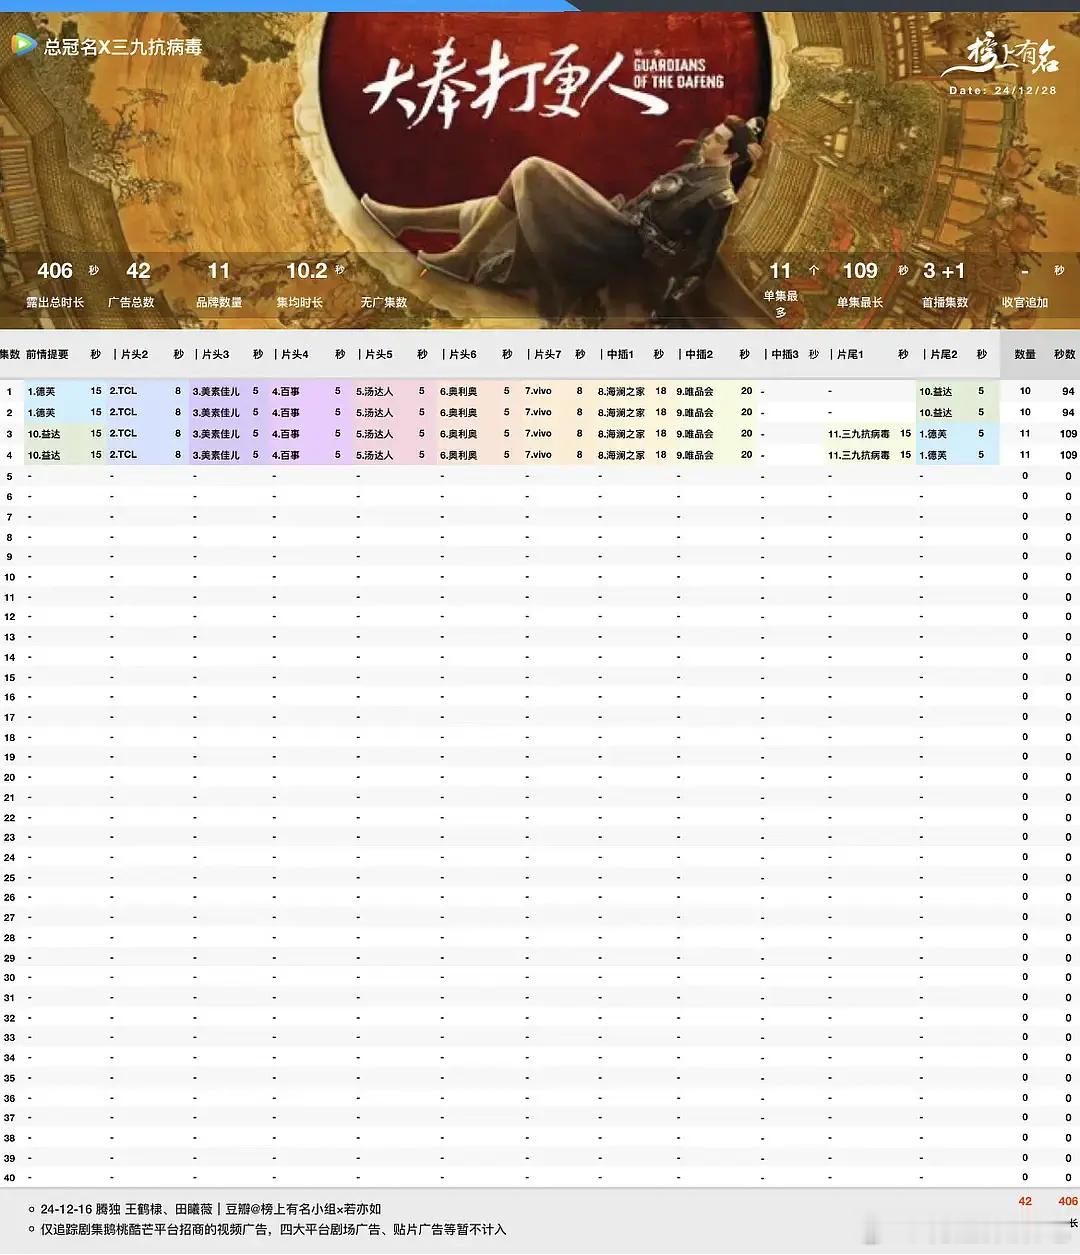The width and height of the screenshot is (1080, 1255).
Task: Click 10.益达 in episode 3 前情提要
Action: [x=44, y=434]
